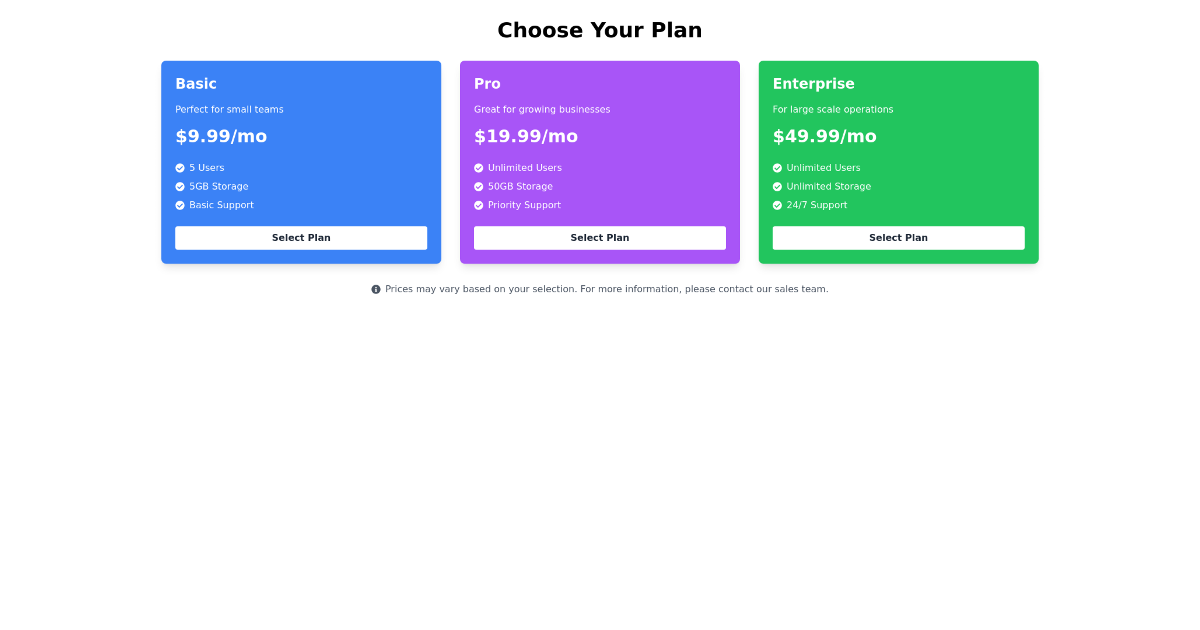Click the $19.99/mo price text
The image size is (1200, 630).
[526, 136]
